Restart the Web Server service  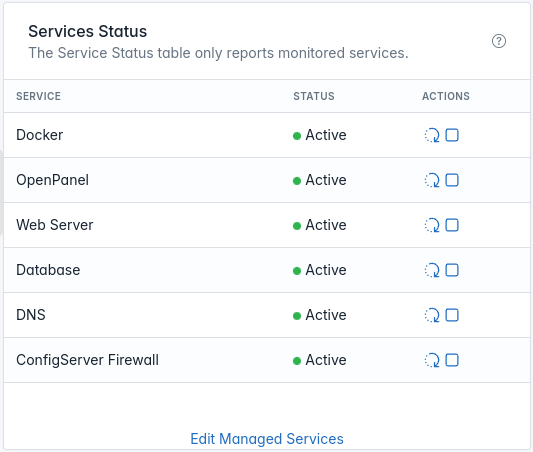[432, 225]
